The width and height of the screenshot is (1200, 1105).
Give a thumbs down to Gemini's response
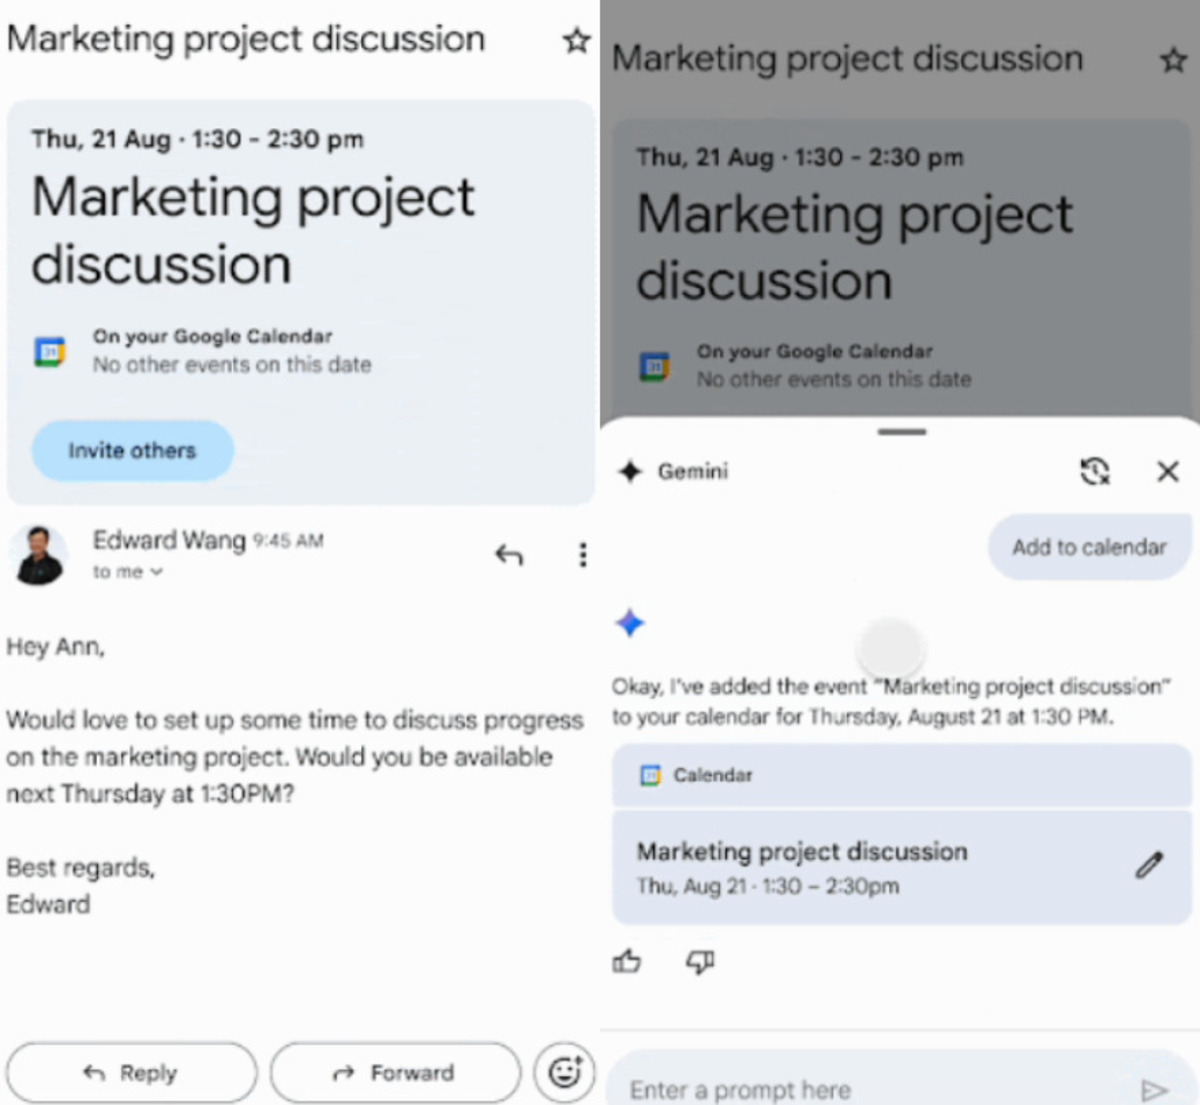[700, 962]
